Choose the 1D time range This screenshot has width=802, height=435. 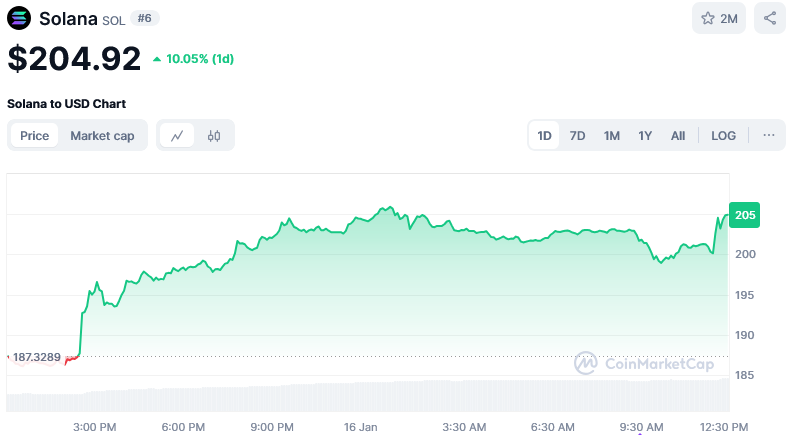click(544, 136)
